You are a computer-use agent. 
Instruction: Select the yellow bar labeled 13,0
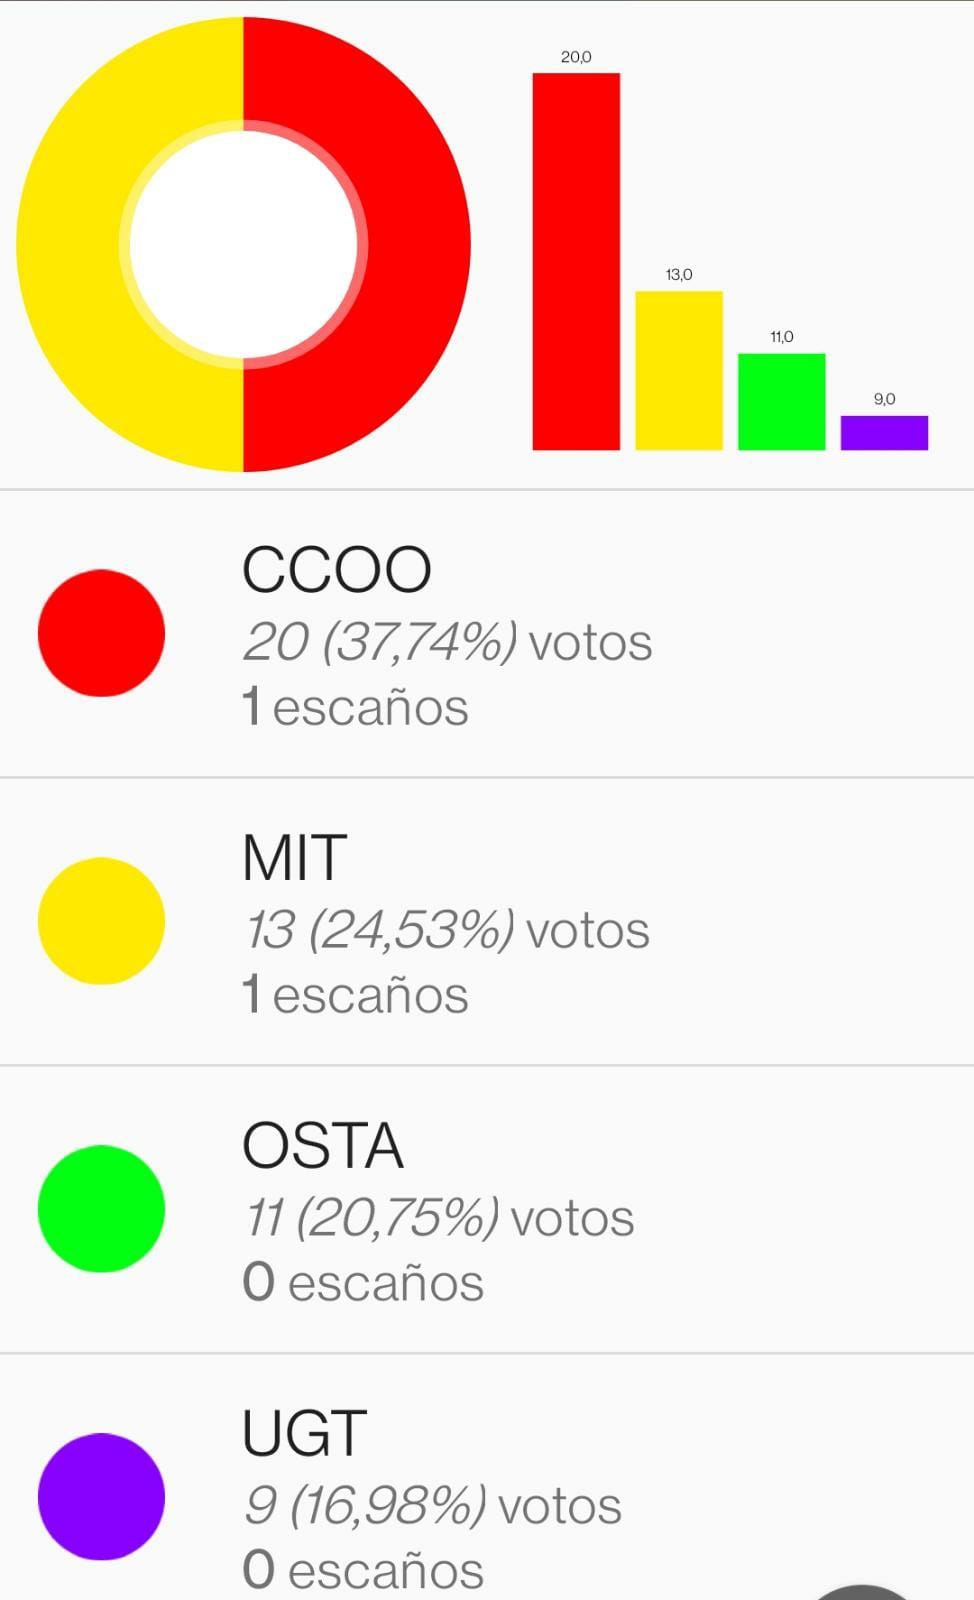click(x=679, y=370)
